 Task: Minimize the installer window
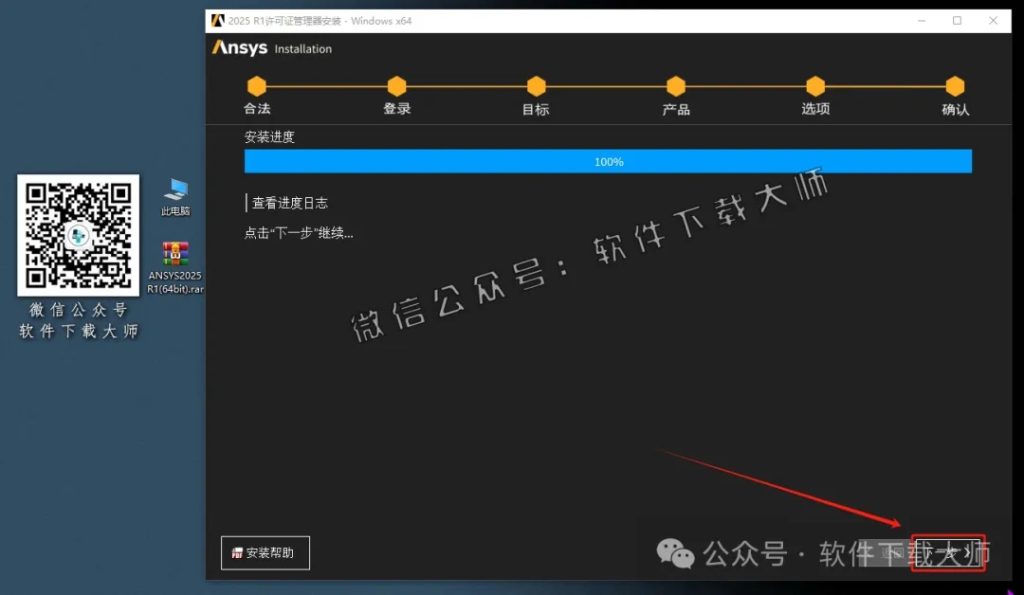(x=921, y=20)
